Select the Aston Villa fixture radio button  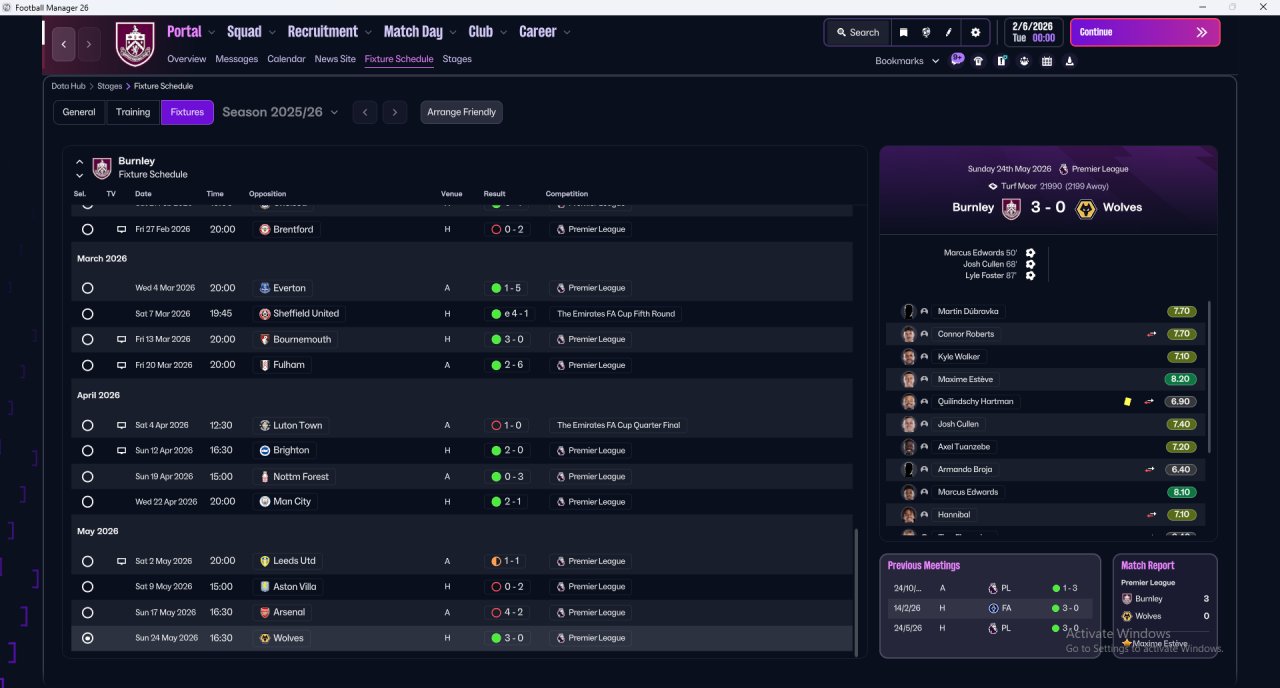coord(88,587)
